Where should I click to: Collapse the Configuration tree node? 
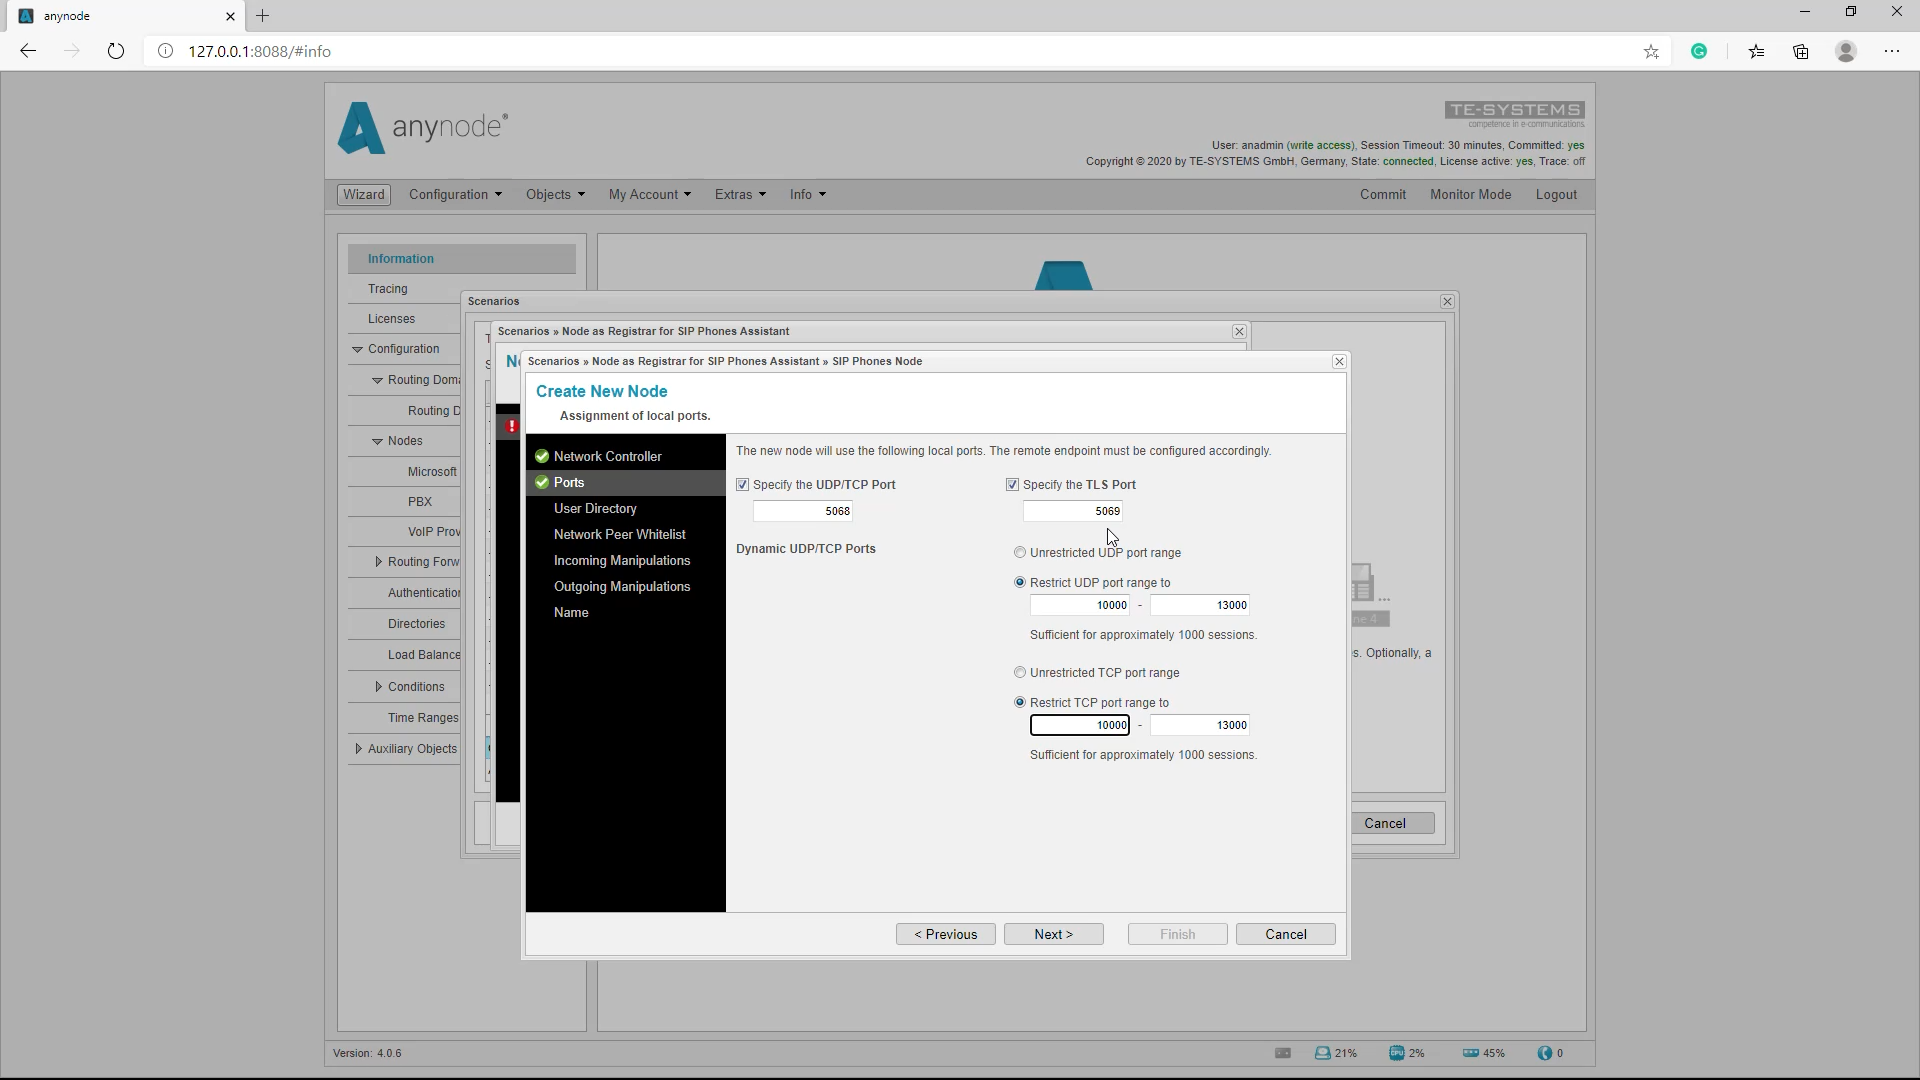(357, 349)
